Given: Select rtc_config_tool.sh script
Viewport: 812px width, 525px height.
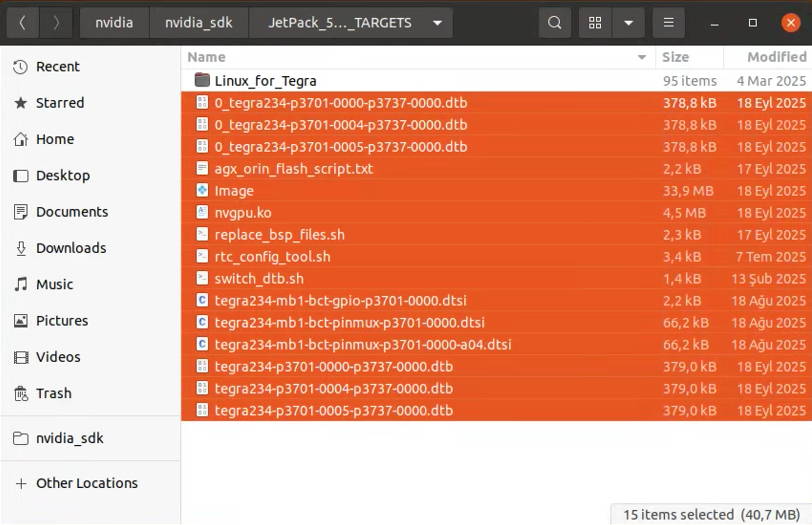Looking at the screenshot, I should pyautogui.click(x=497, y=257).
